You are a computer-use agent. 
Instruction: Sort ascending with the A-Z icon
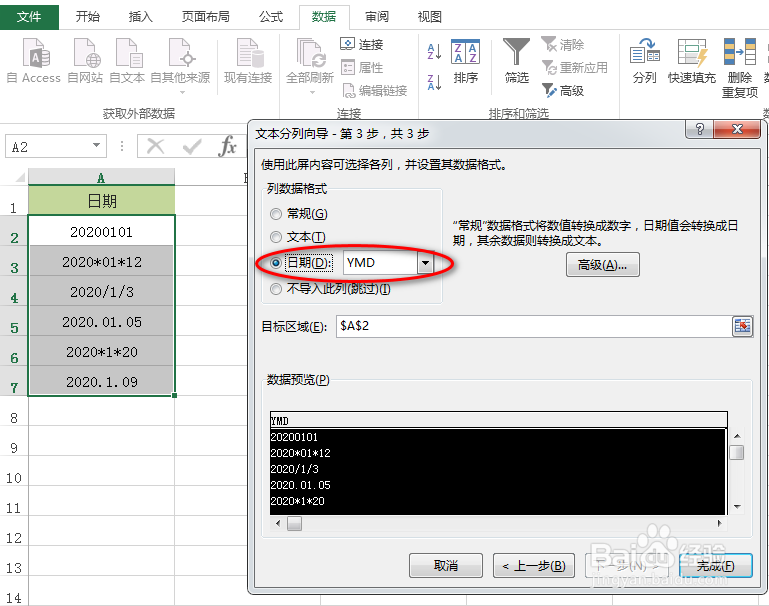(435, 51)
